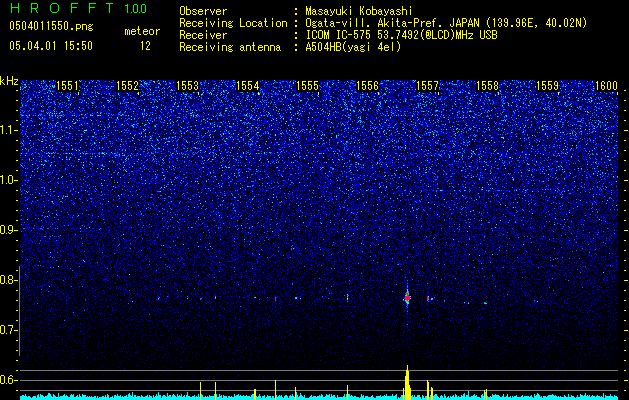Click the tallest yellow peak in the bottom graph
Image resolution: width=629 pixels, height=400 pixels.
(x=407, y=382)
